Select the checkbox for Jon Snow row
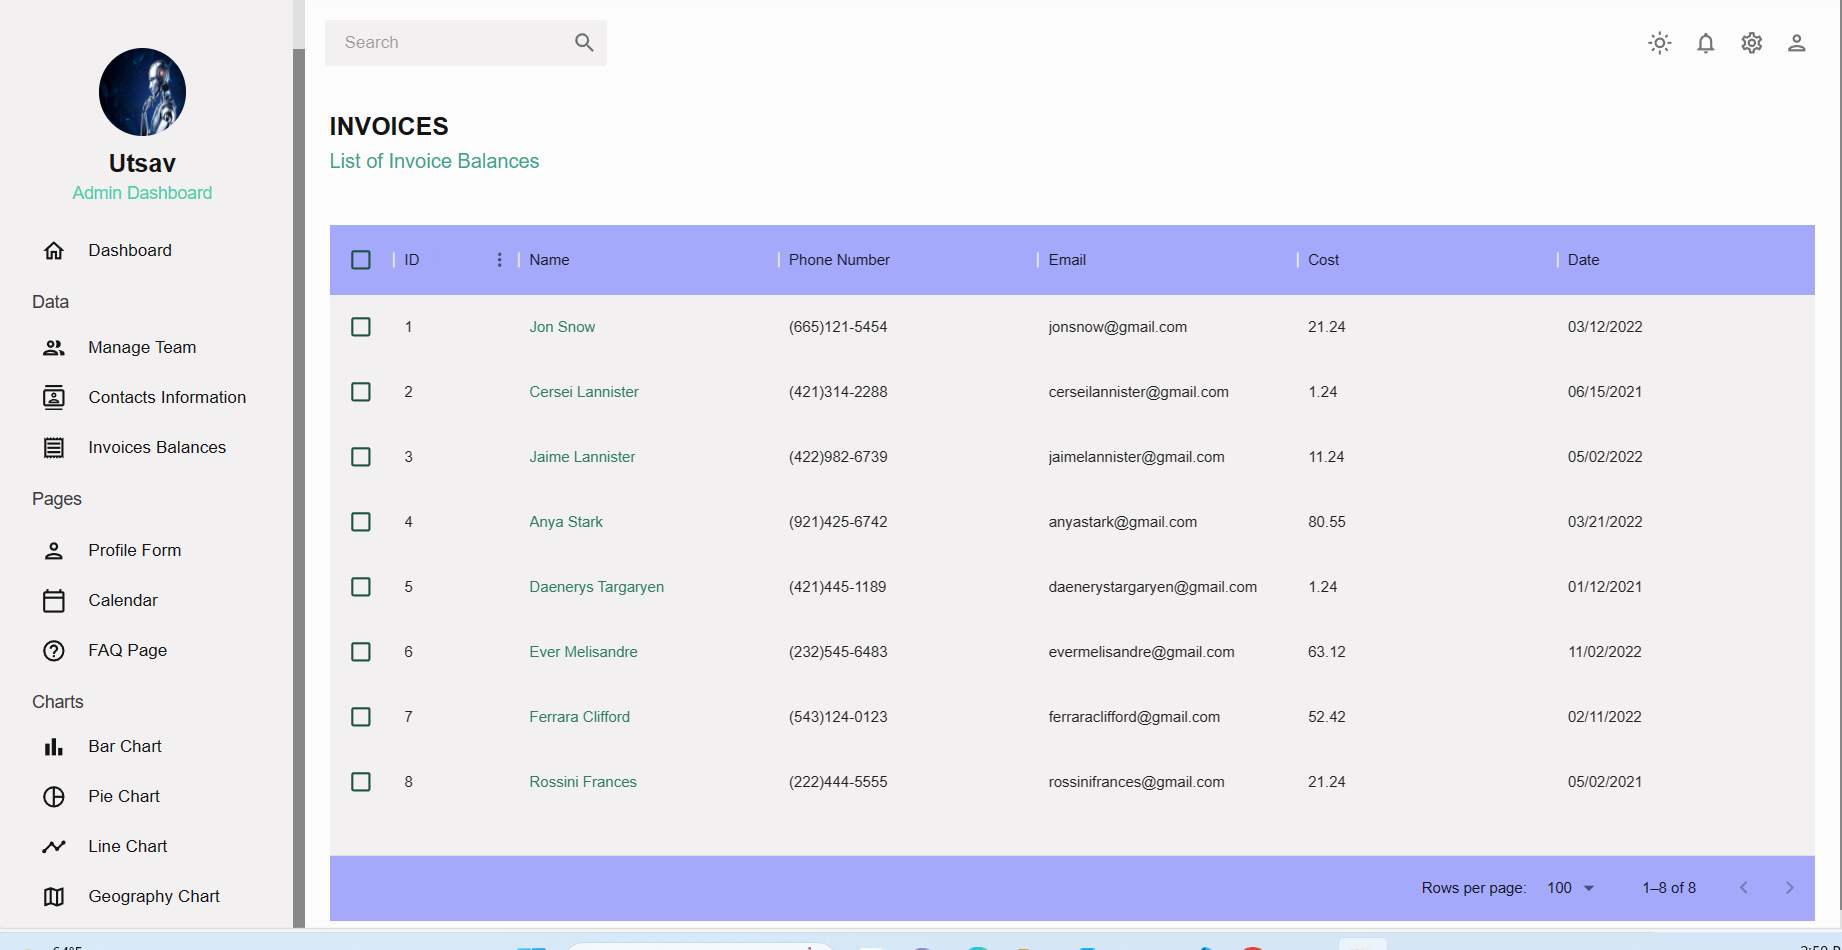This screenshot has height=950, width=1842. (361, 327)
